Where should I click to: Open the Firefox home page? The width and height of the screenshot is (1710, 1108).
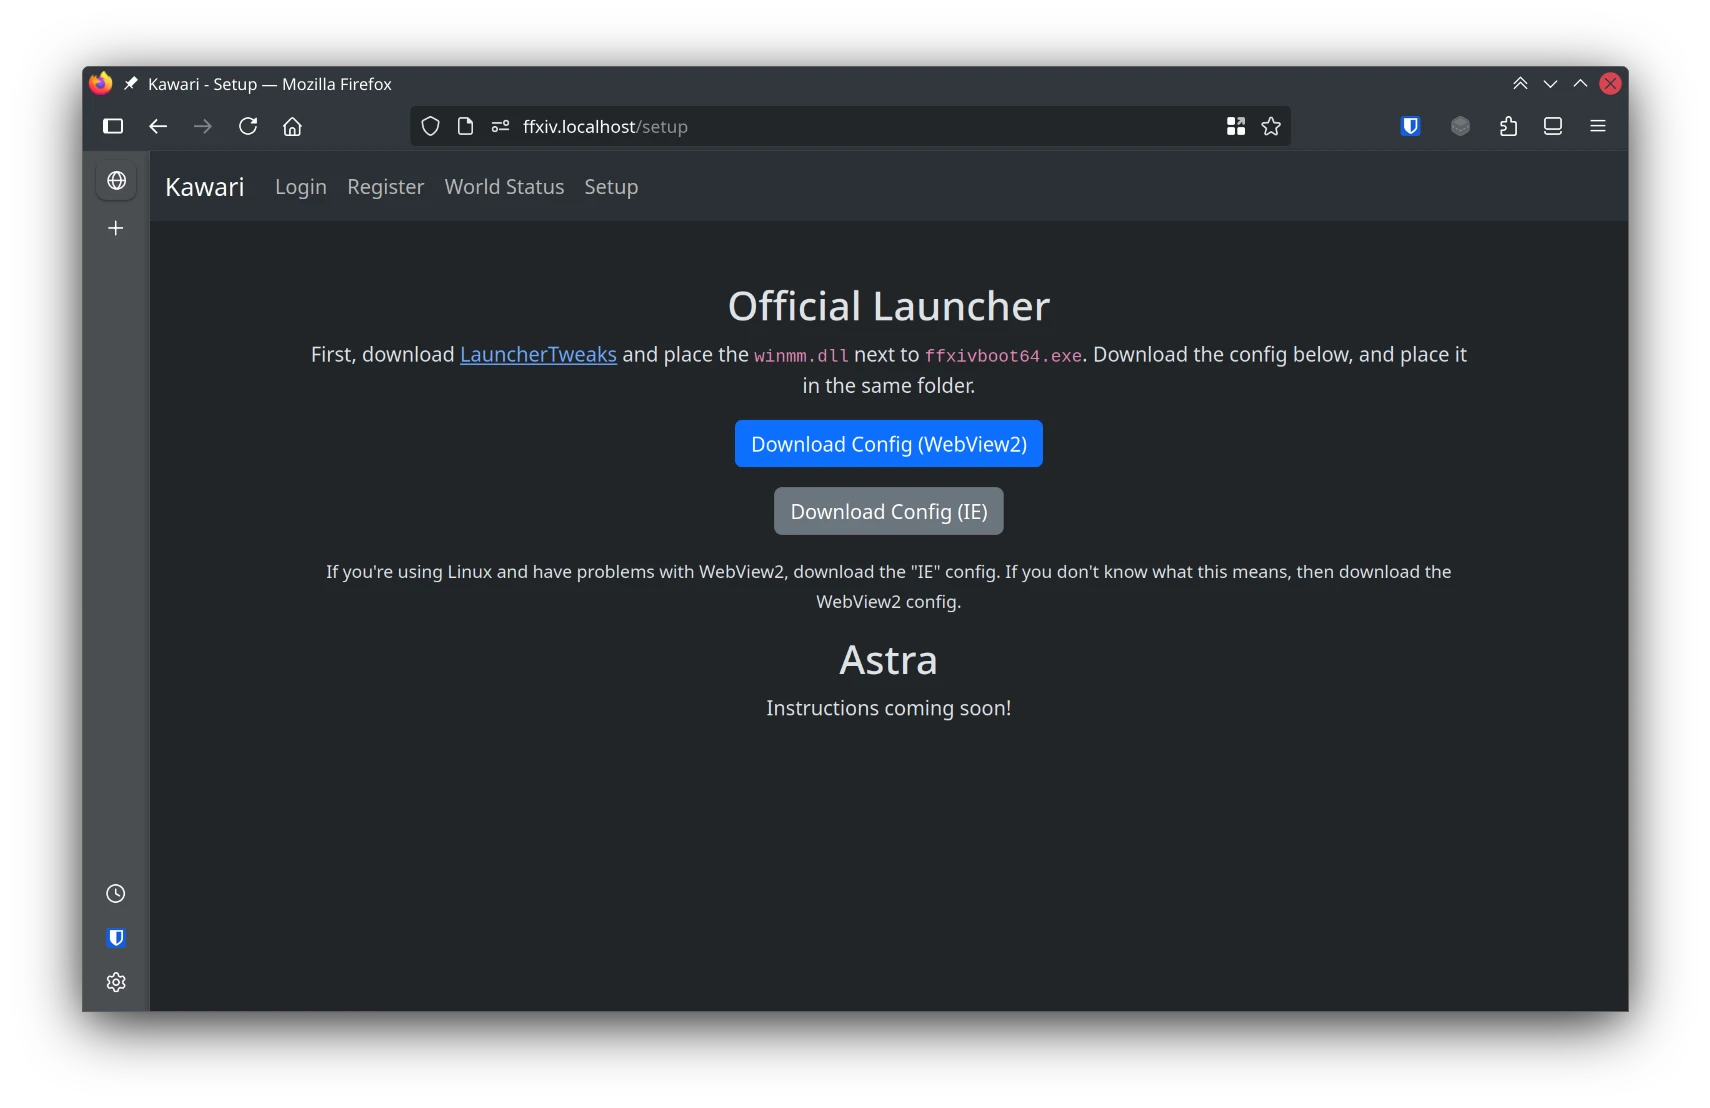tap(292, 126)
